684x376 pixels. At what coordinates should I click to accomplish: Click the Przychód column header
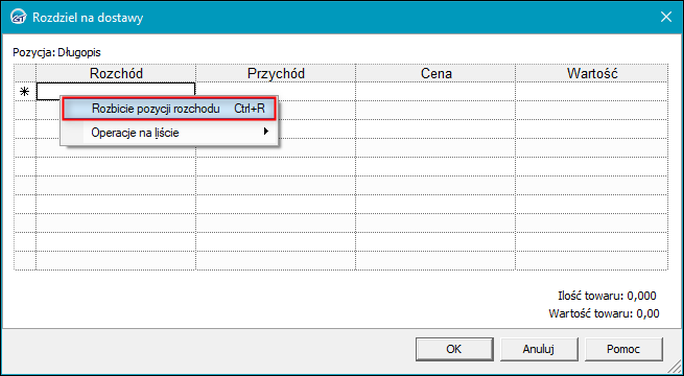click(276, 73)
